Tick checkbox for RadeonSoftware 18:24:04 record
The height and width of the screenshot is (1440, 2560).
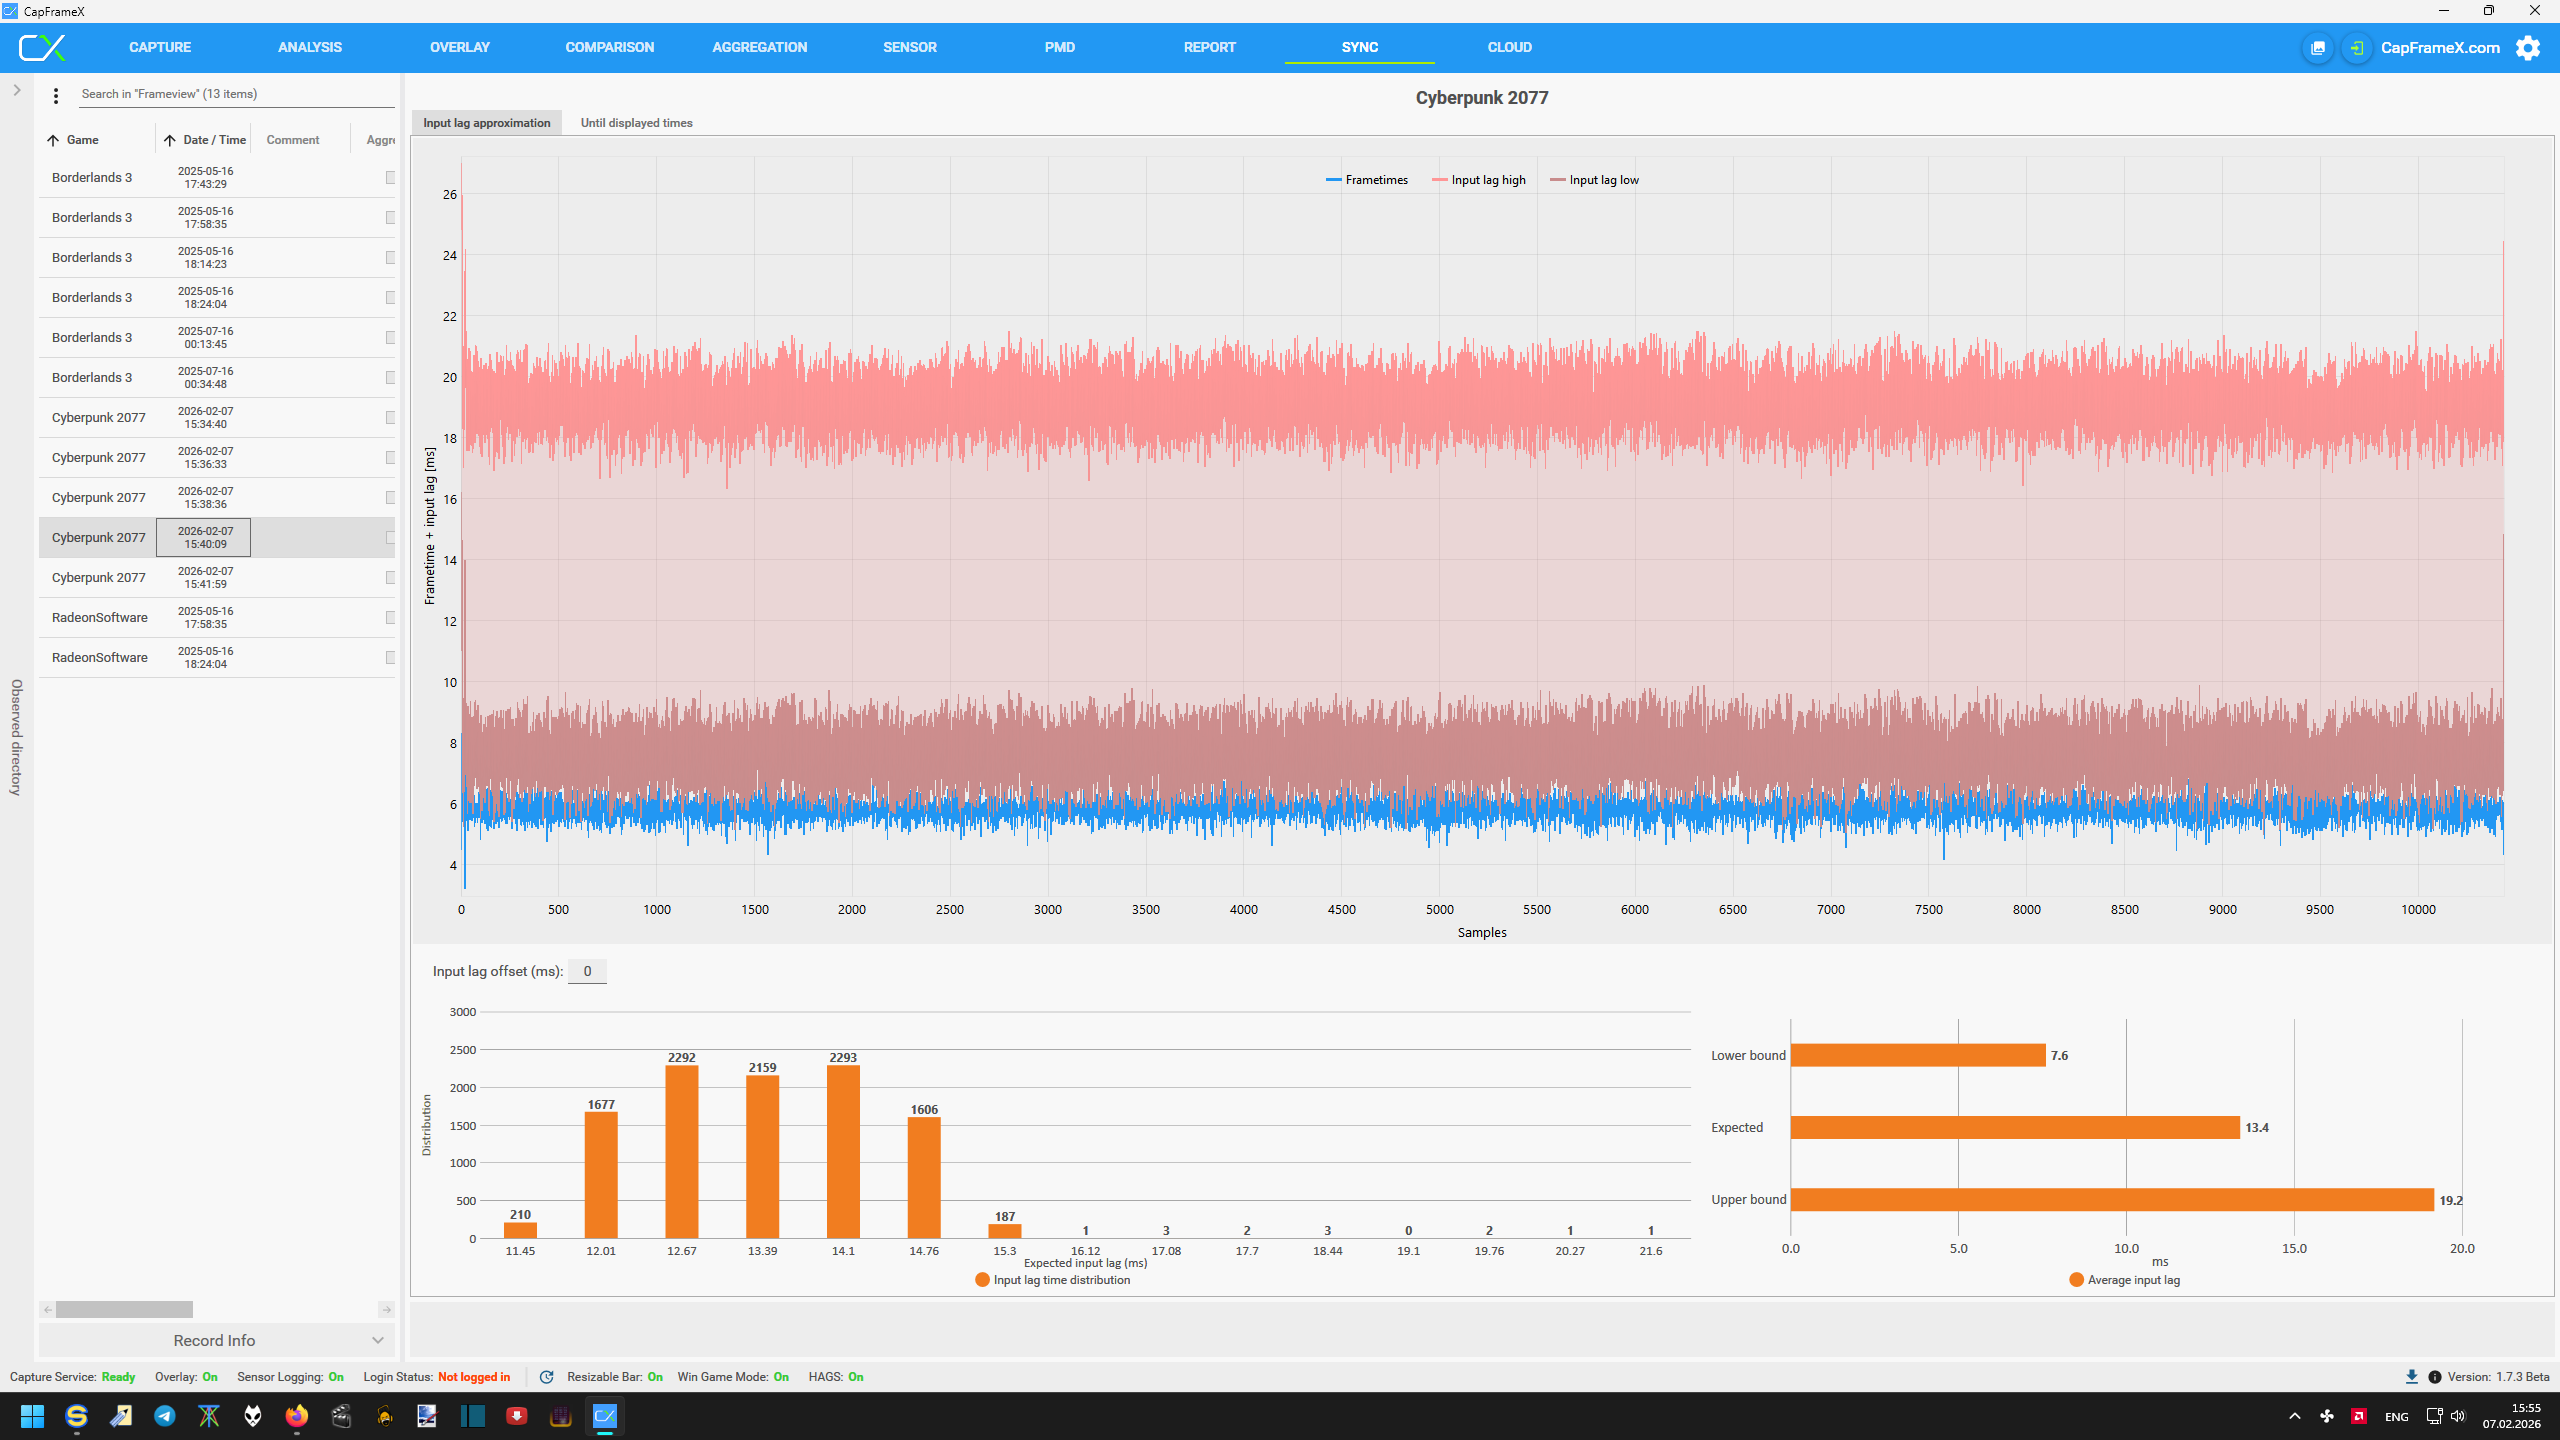tap(390, 658)
